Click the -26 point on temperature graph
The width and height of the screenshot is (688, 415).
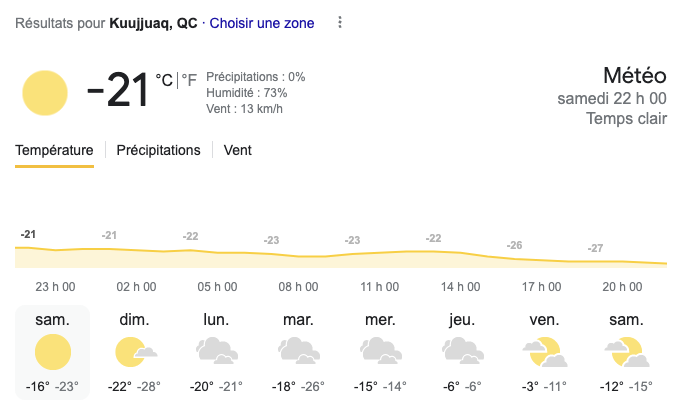click(515, 245)
